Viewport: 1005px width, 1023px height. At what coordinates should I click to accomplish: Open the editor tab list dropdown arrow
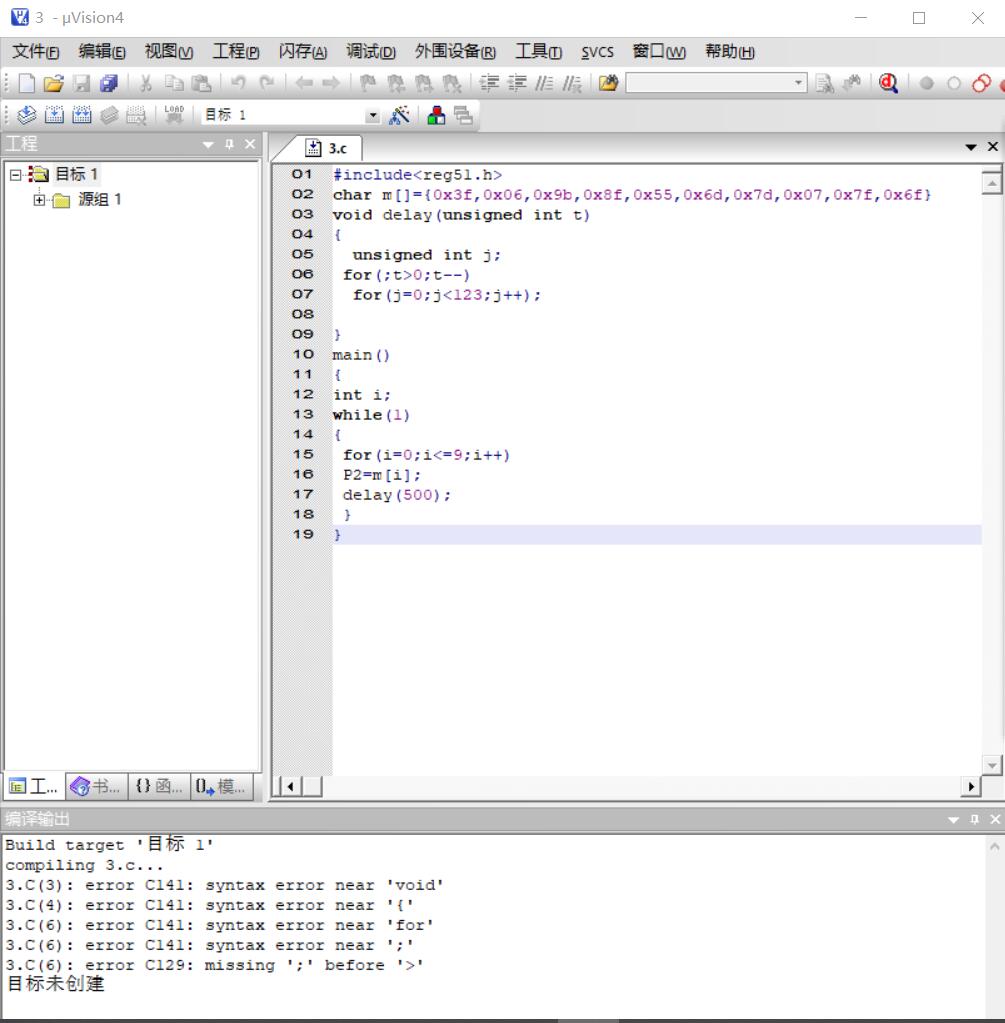[971, 147]
